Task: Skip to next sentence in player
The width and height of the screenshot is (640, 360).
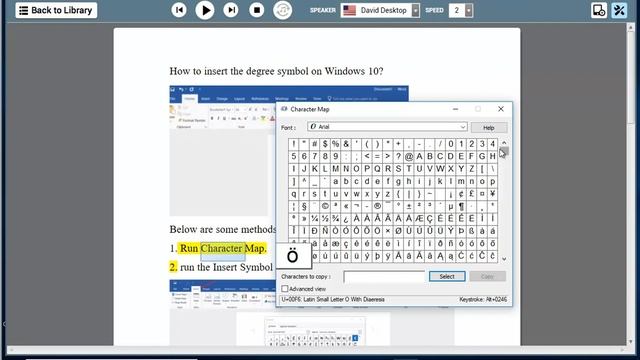Action: click(x=231, y=10)
